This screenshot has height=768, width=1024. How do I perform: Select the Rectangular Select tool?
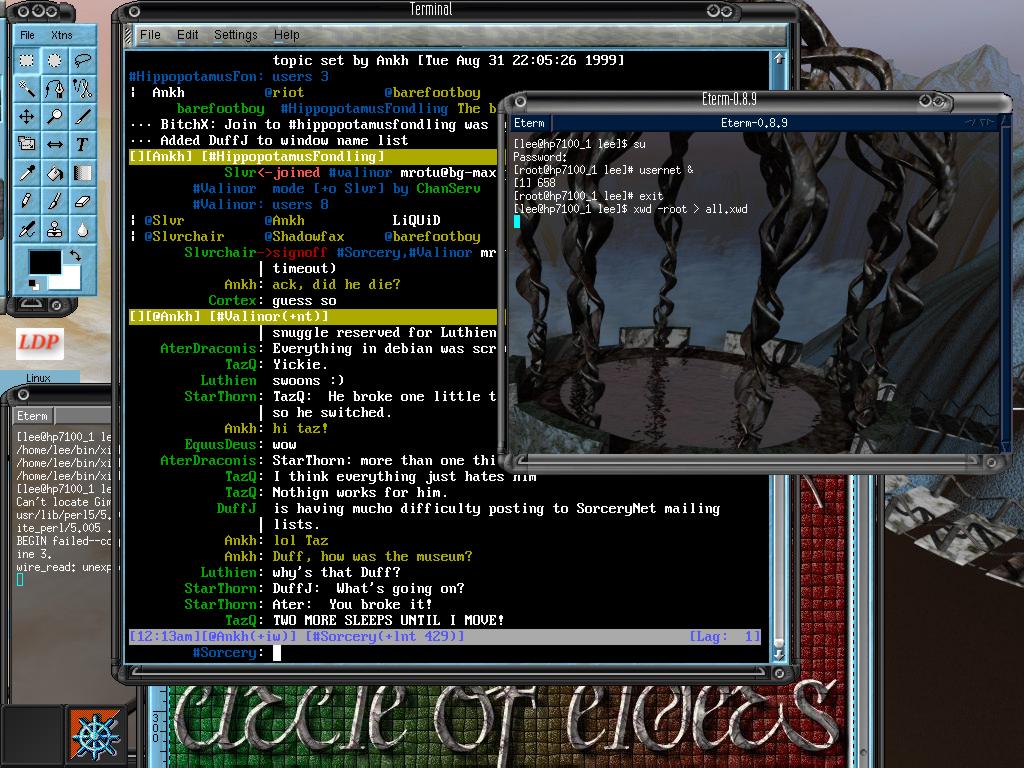coord(27,60)
